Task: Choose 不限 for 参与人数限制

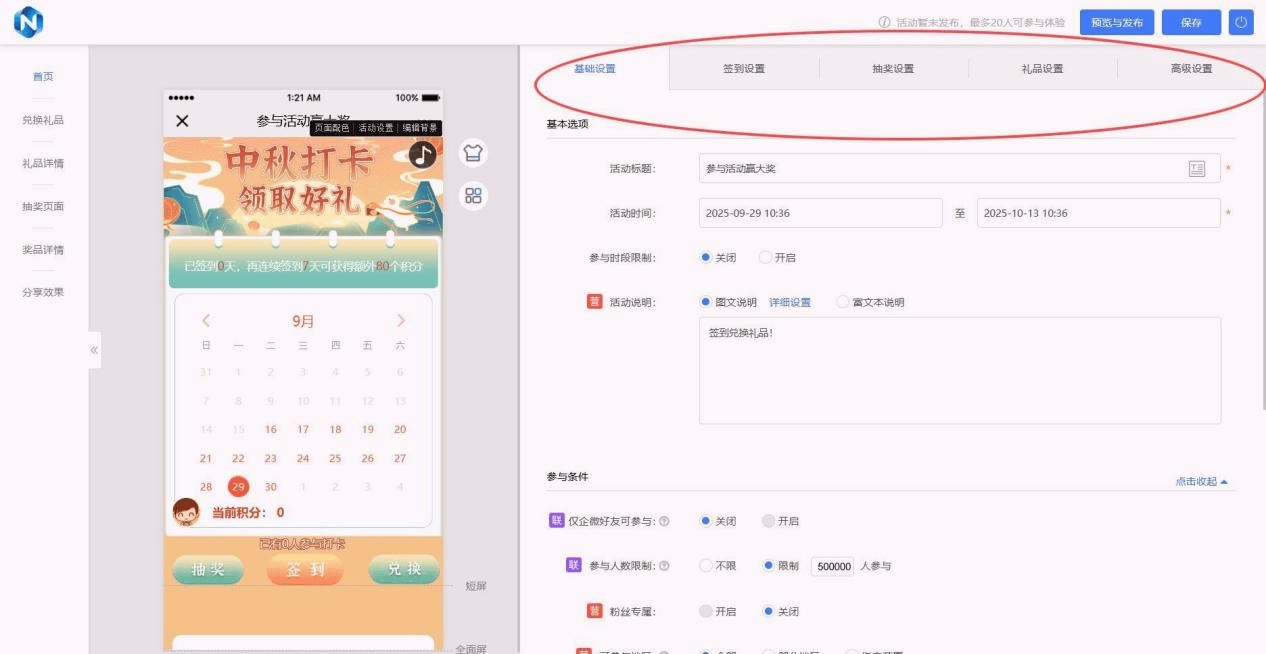Action: 707,566
